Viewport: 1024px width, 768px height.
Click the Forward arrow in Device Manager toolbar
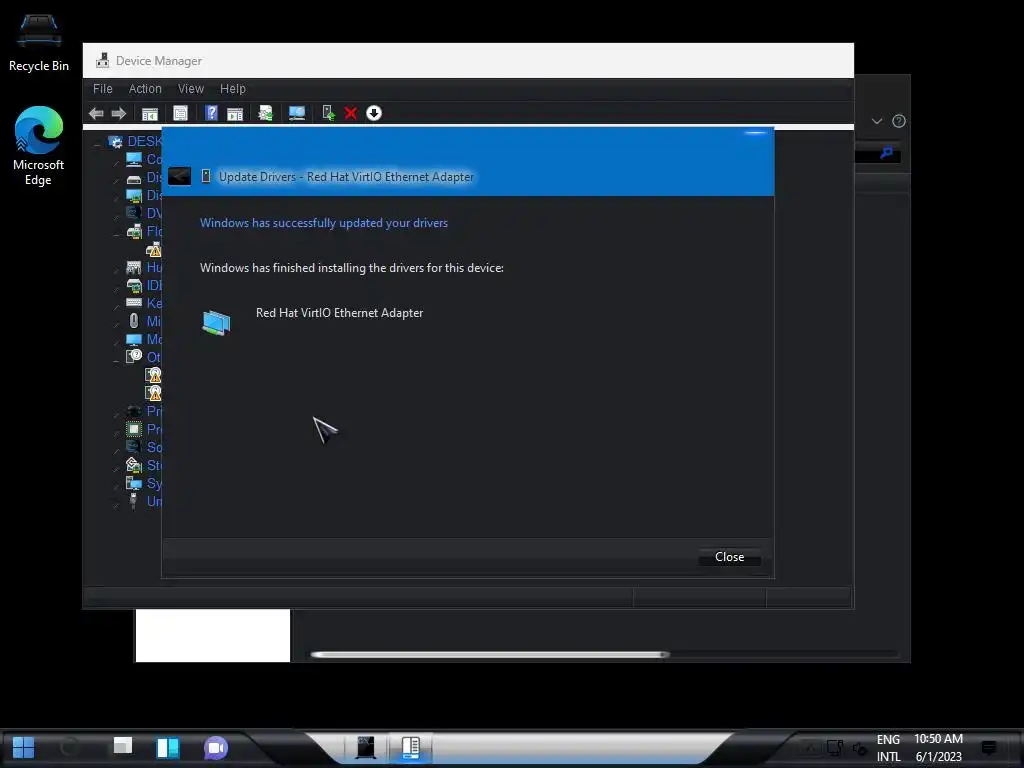point(119,114)
